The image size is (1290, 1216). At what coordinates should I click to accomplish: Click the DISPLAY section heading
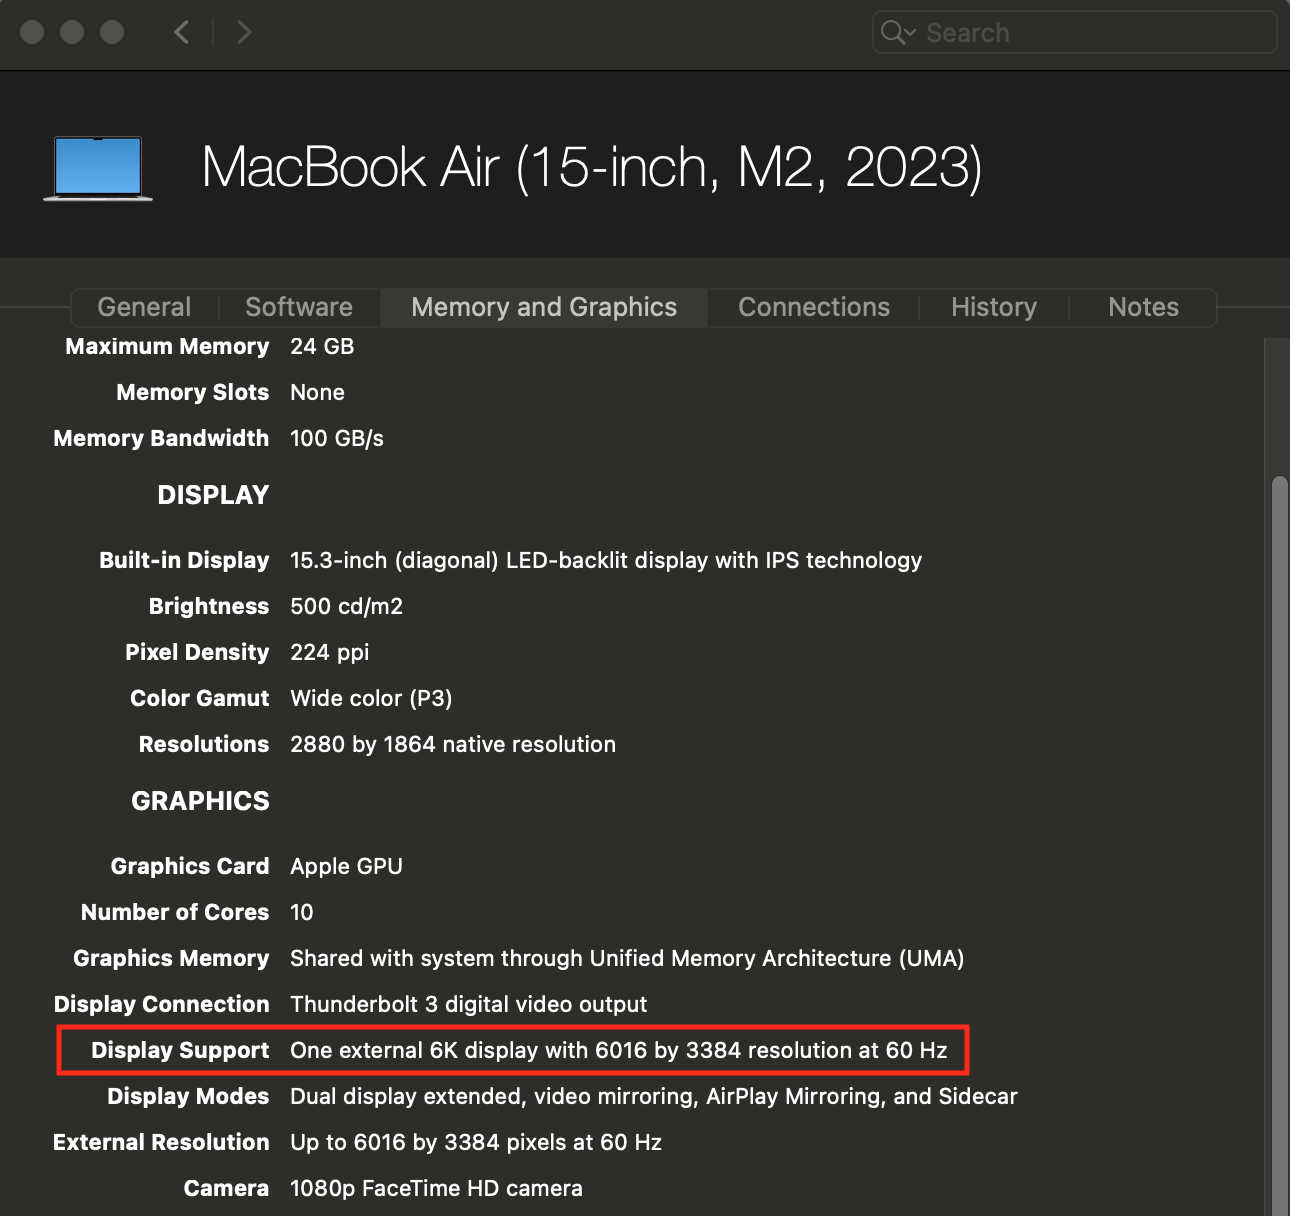(213, 495)
